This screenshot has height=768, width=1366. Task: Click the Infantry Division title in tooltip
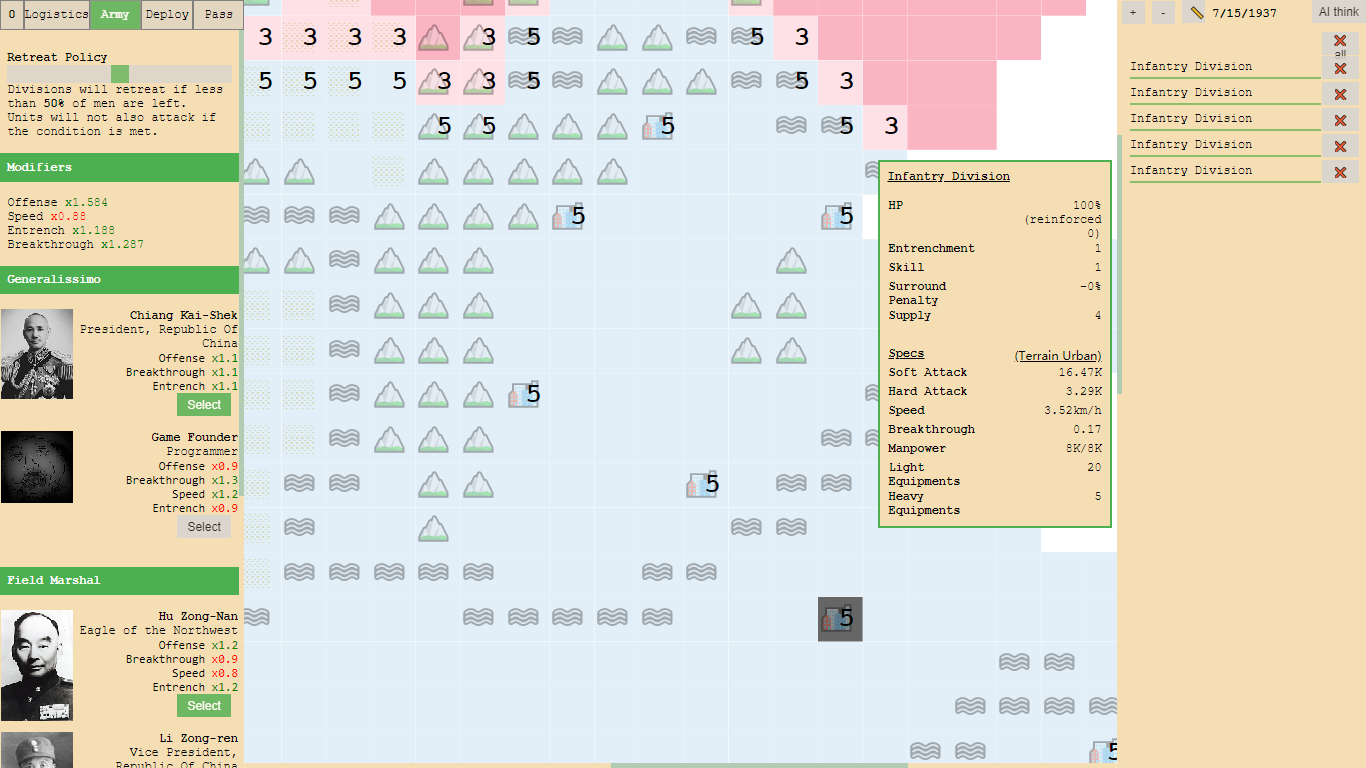tap(948, 176)
